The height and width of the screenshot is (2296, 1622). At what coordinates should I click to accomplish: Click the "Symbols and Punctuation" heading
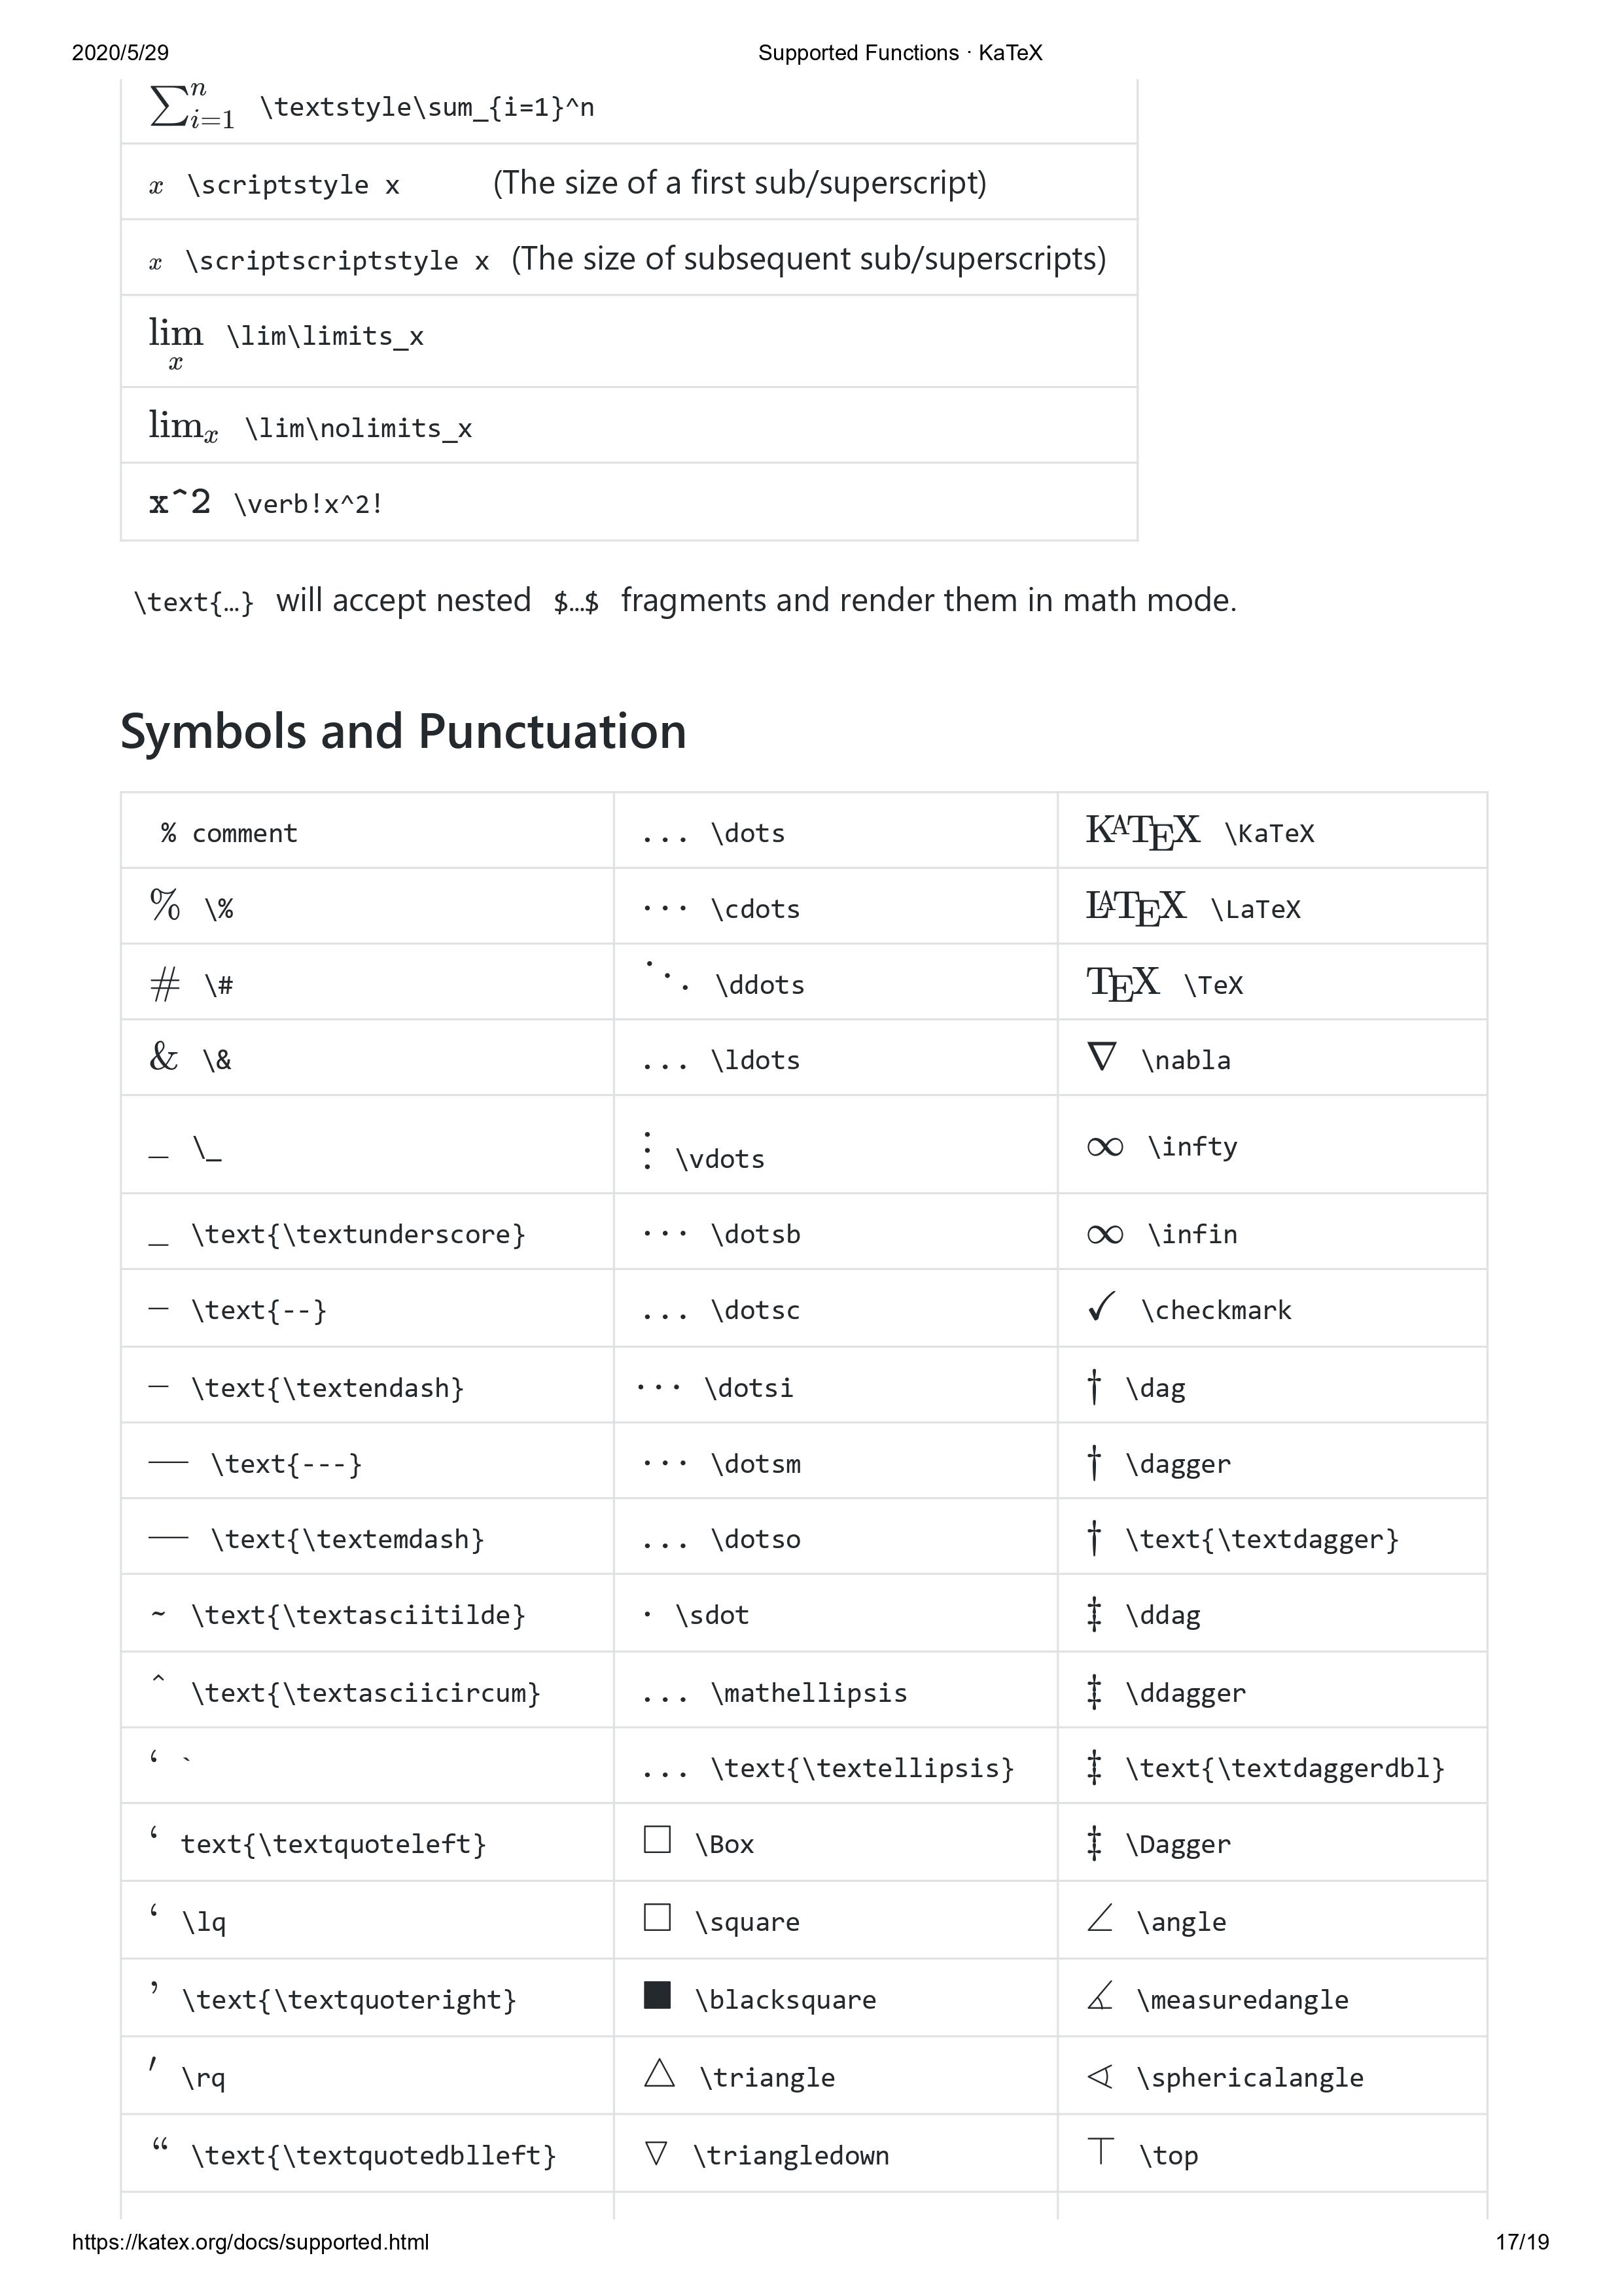pos(403,731)
